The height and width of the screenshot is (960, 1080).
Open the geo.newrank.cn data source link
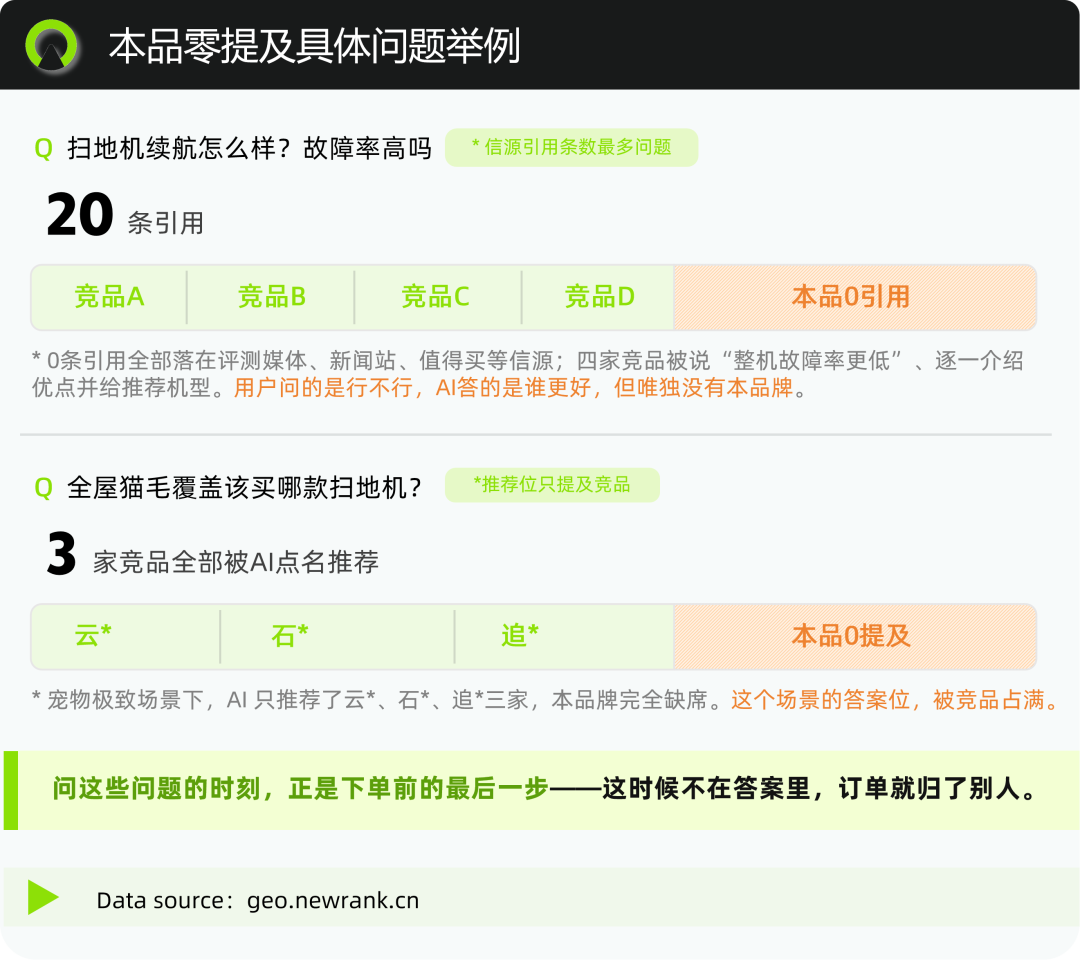click(333, 900)
